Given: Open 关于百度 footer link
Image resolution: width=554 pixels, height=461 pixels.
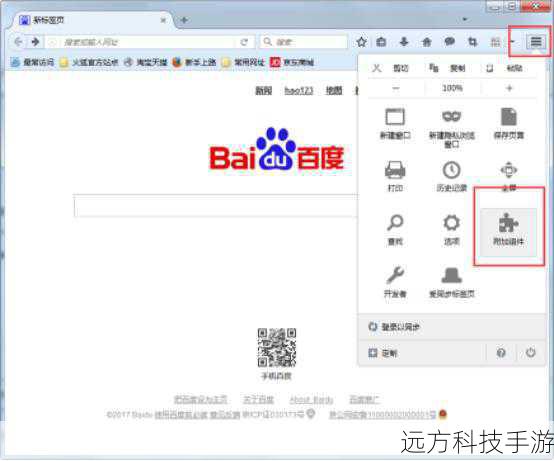Looking at the screenshot, I should pos(258,399).
